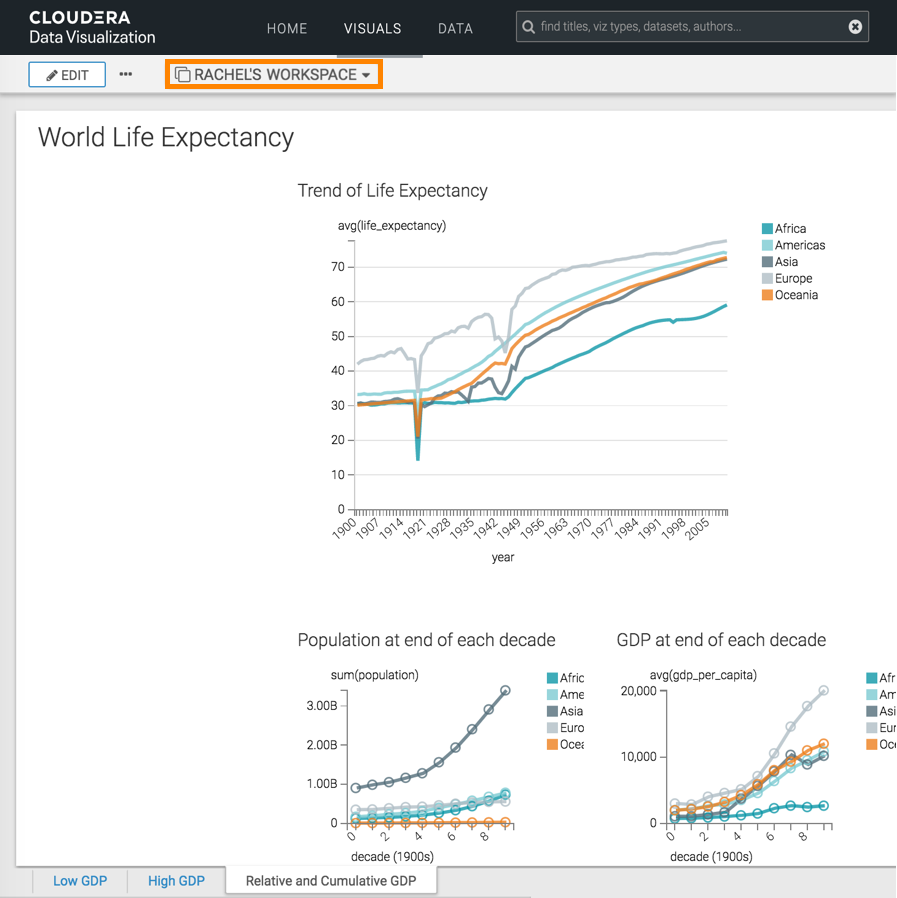The width and height of the screenshot is (897, 898).
Task: Clear search with the X icon
Action: coord(855,27)
